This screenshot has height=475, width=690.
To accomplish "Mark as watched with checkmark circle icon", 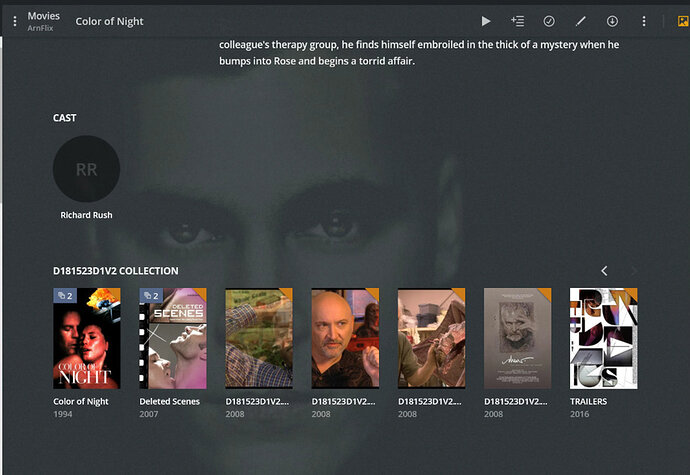I will tap(549, 21).
